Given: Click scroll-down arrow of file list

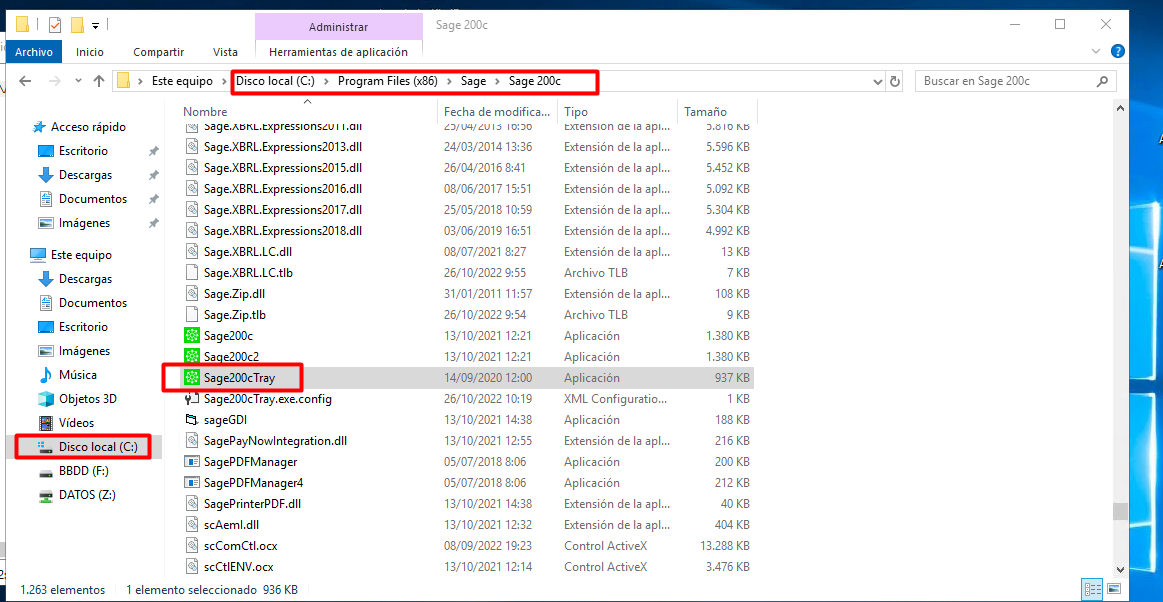Looking at the screenshot, I should 1119,570.
